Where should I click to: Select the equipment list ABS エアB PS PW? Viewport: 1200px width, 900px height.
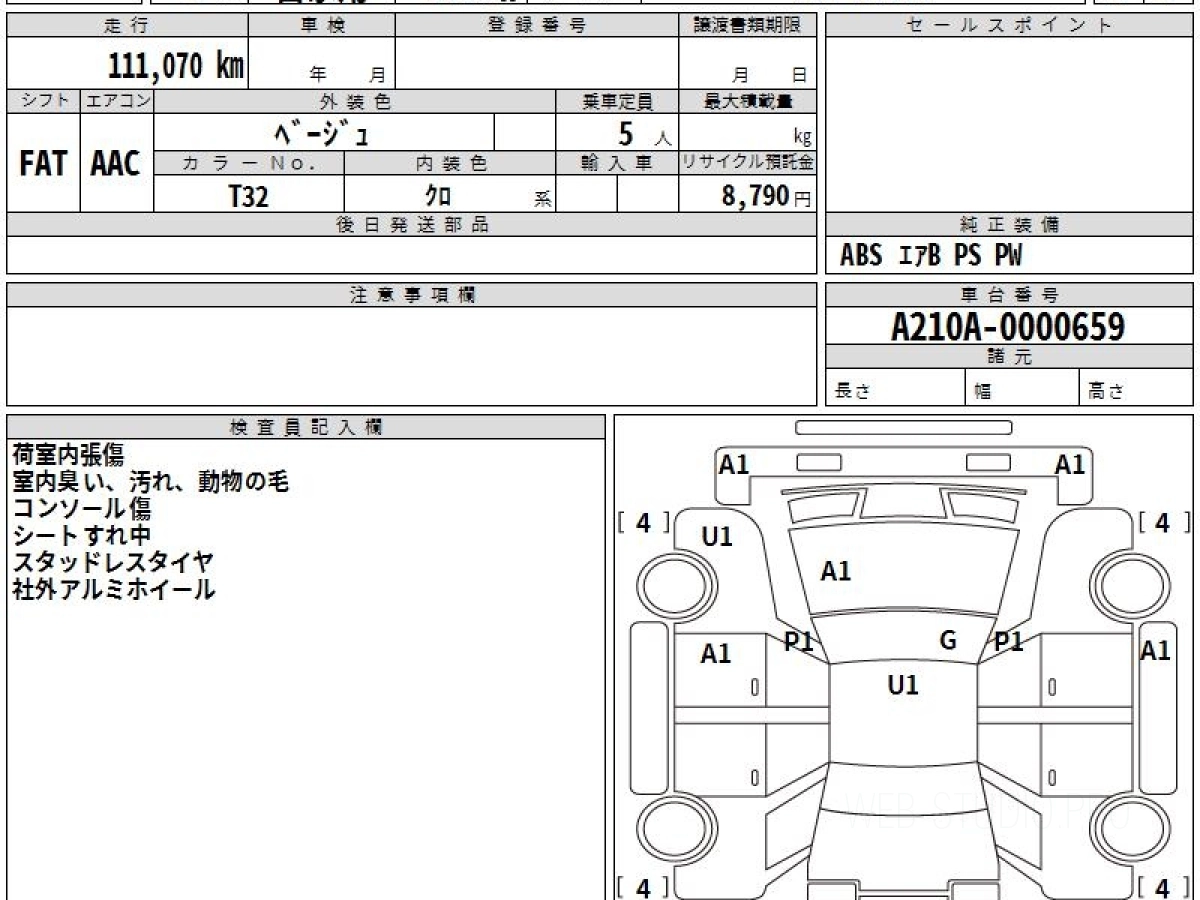(931, 257)
